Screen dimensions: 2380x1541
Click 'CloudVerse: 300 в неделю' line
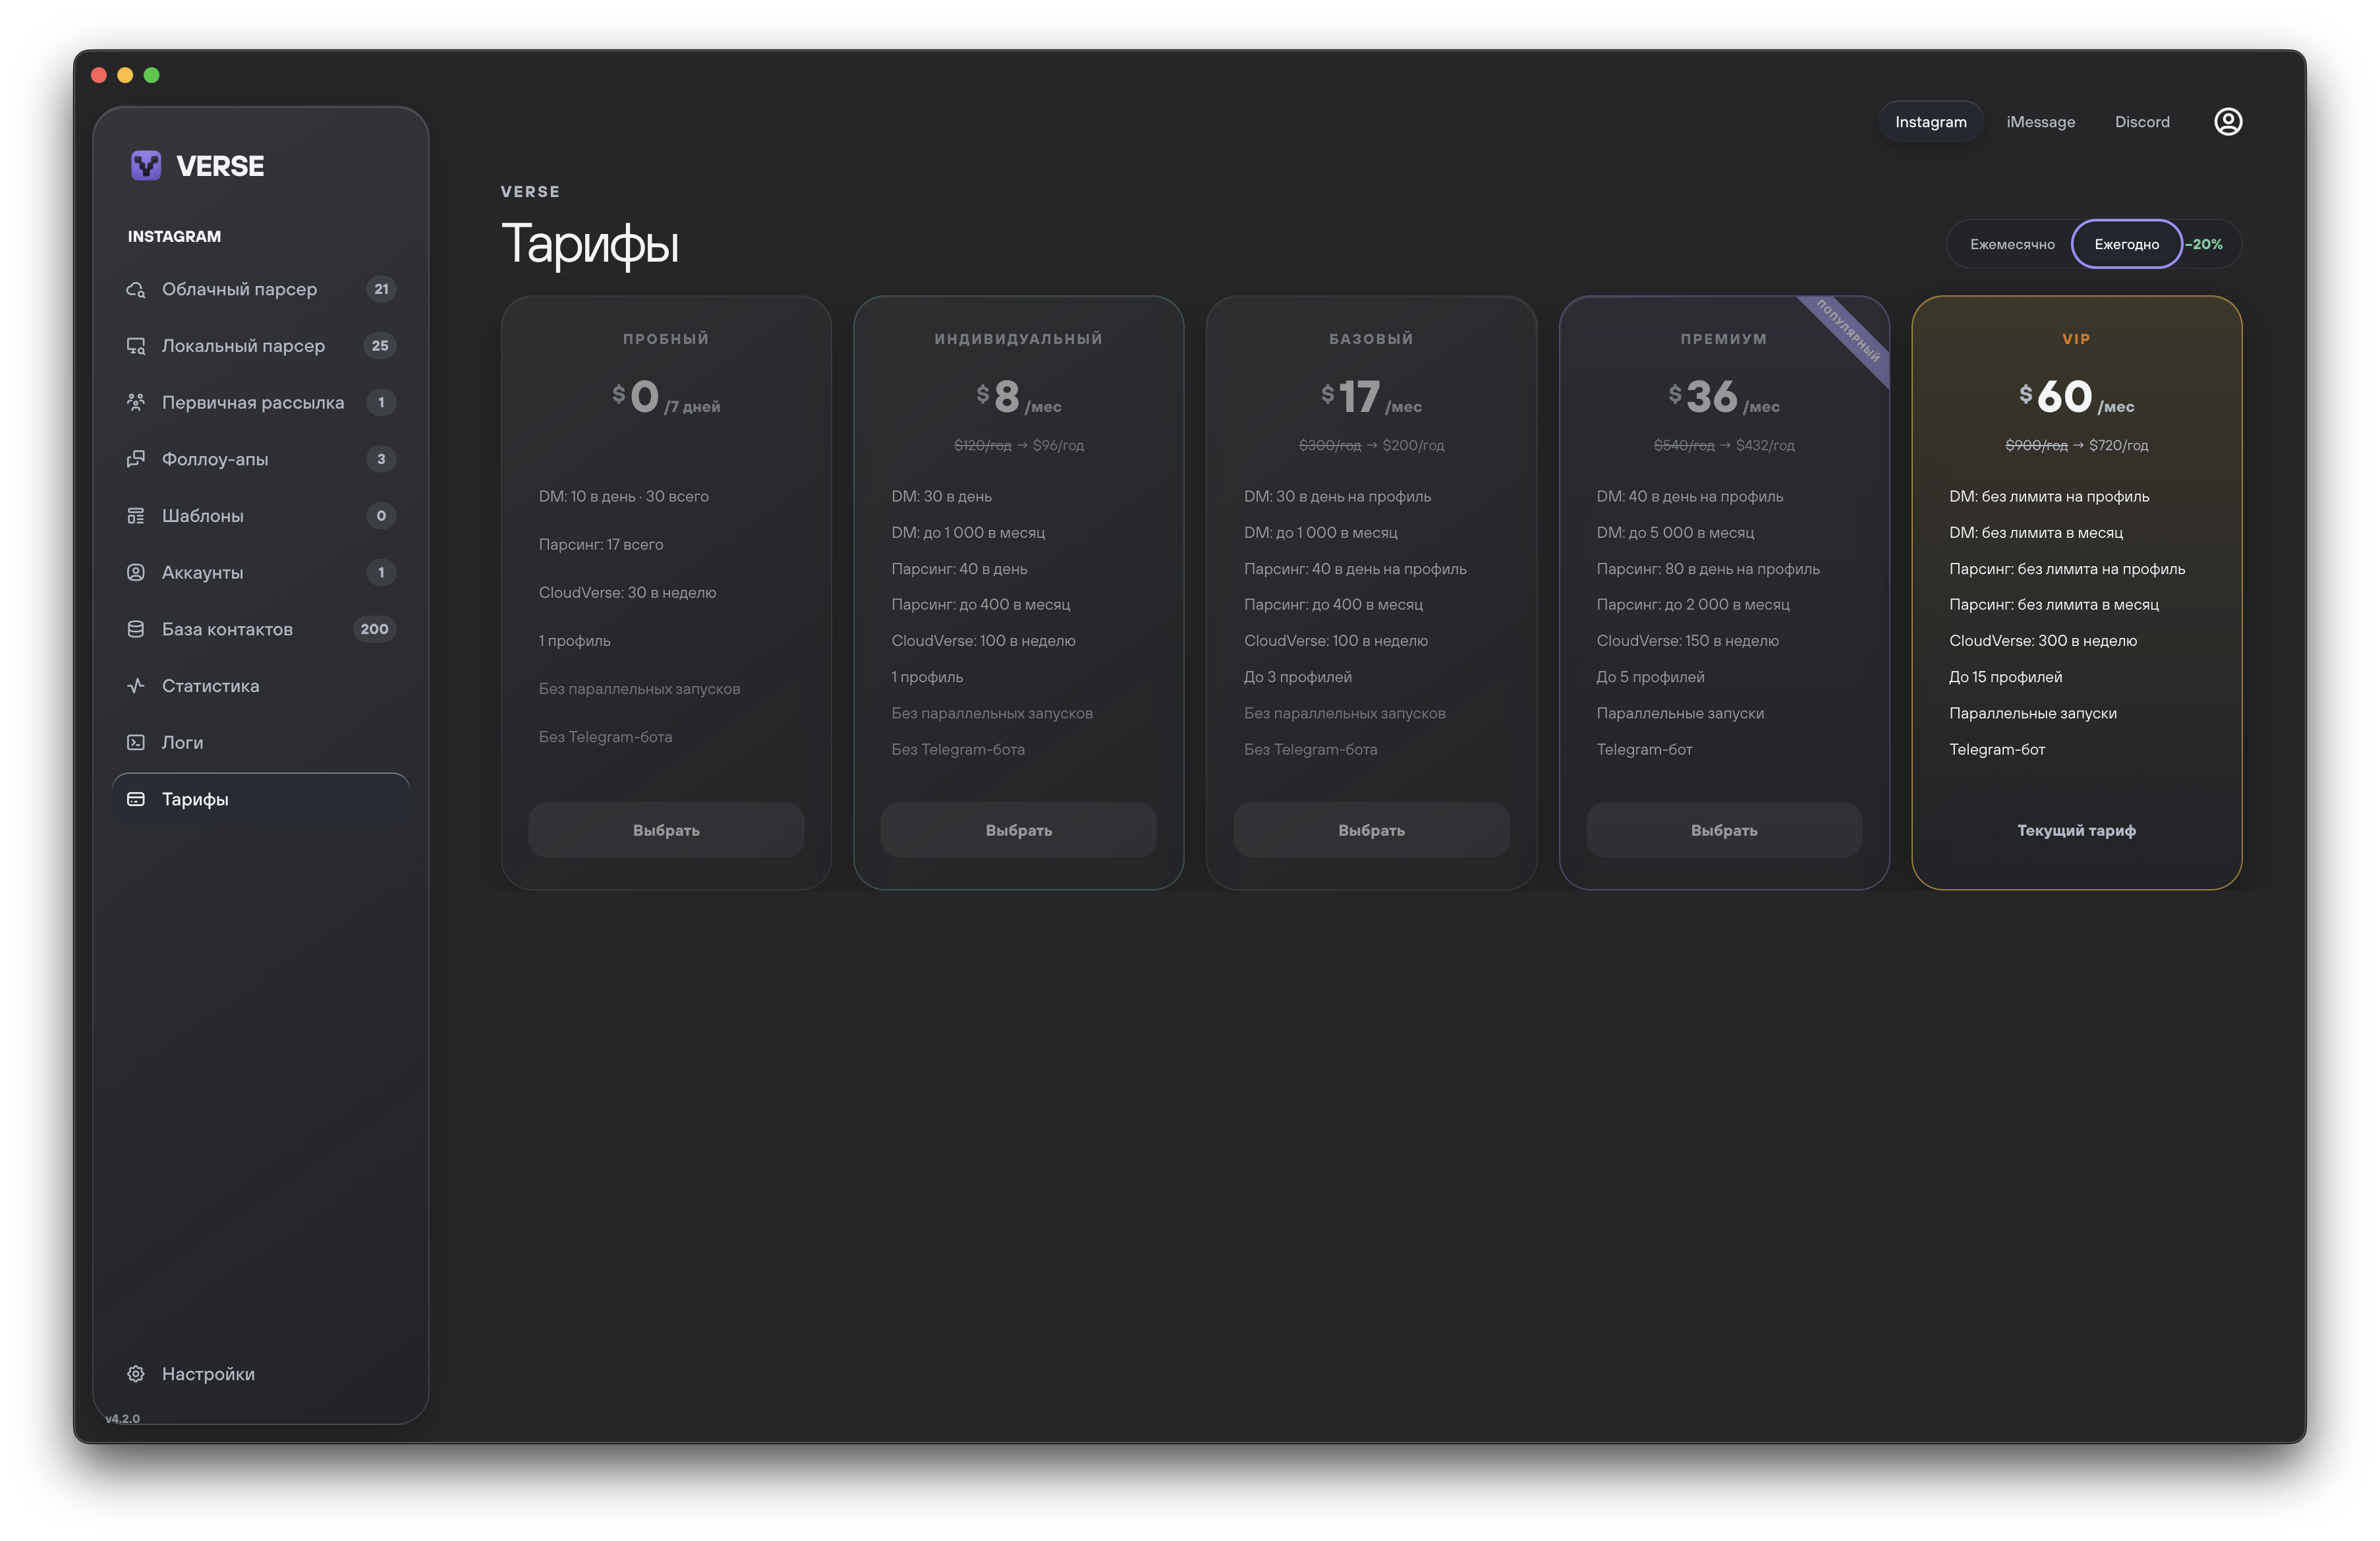coord(2043,641)
